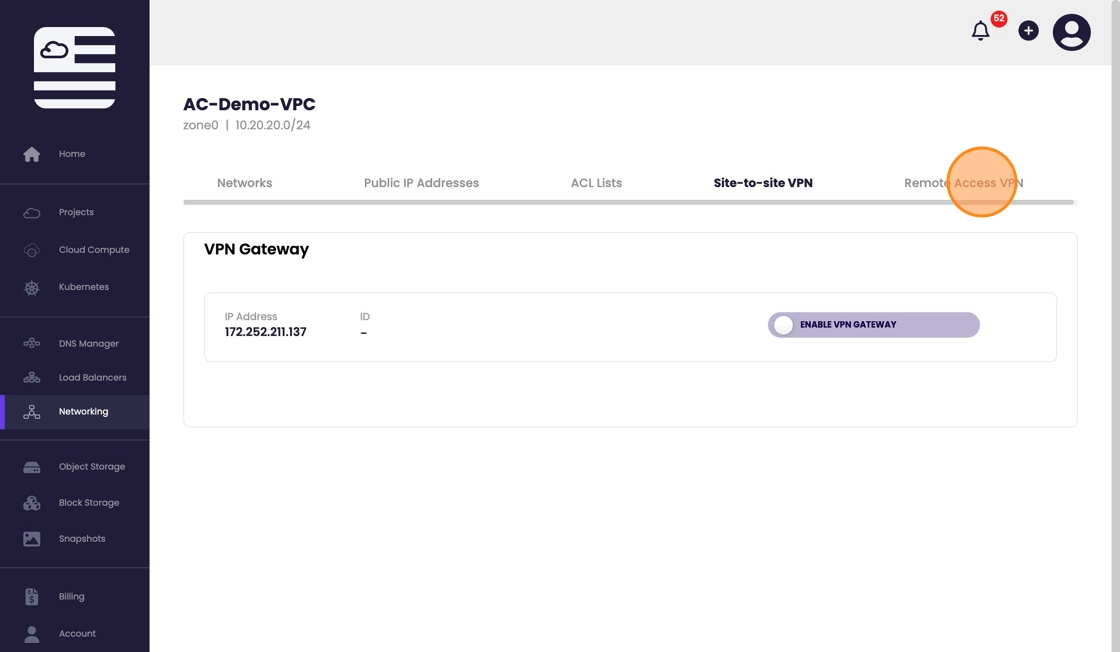The width and height of the screenshot is (1120, 652).
Task: Select the Site-to-site VPN tab
Action: pos(763,183)
